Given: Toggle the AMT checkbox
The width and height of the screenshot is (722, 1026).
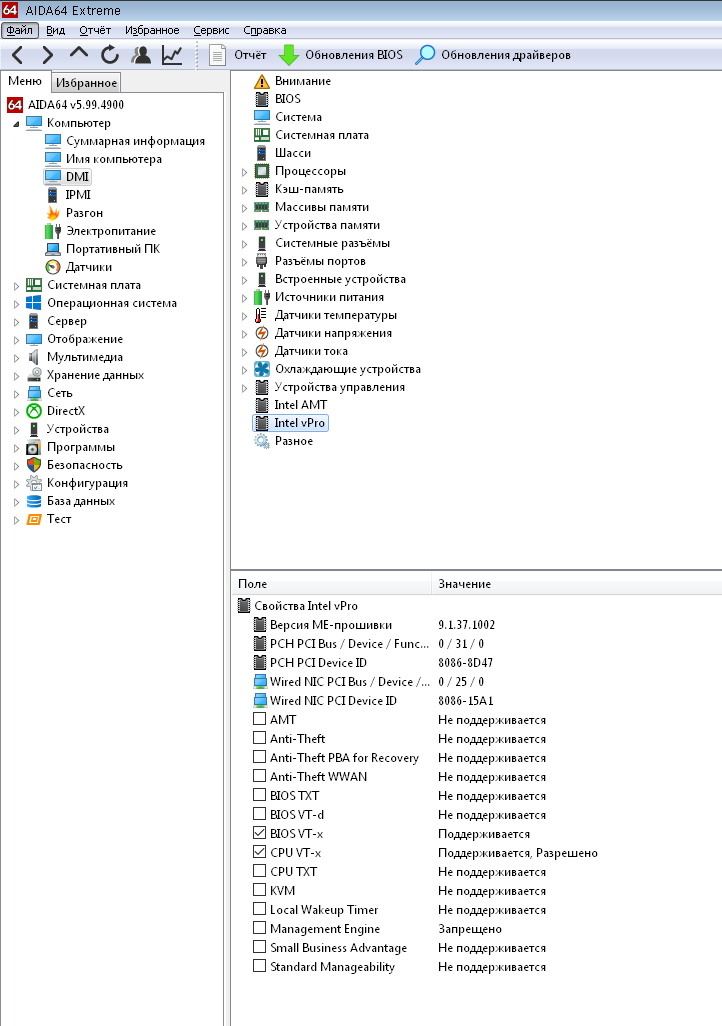Looking at the screenshot, I should [x=259, y=718].
